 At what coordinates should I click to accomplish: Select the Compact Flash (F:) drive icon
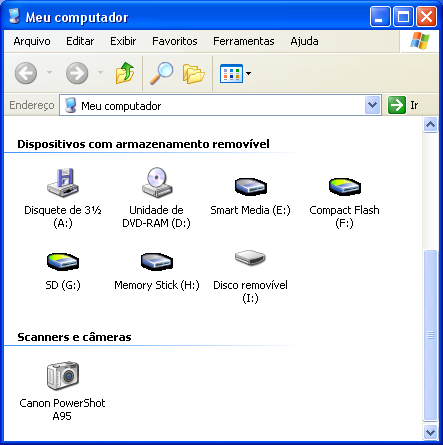[x=345, y=187]
